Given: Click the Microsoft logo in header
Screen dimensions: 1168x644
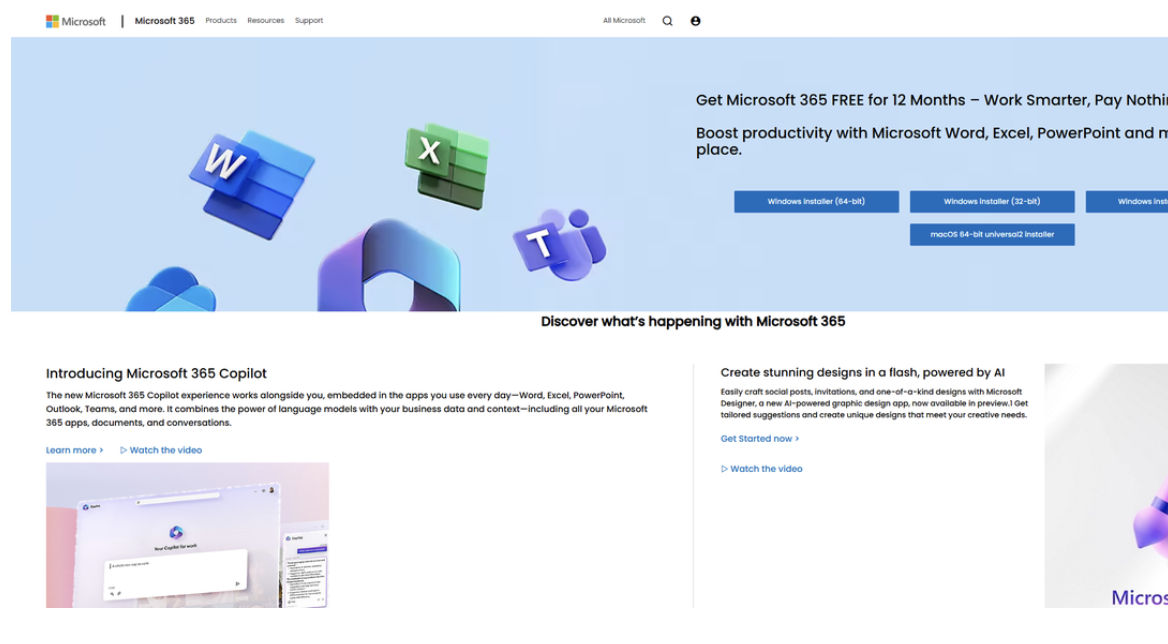Looking at the screenshot, I should coord(76,21).
